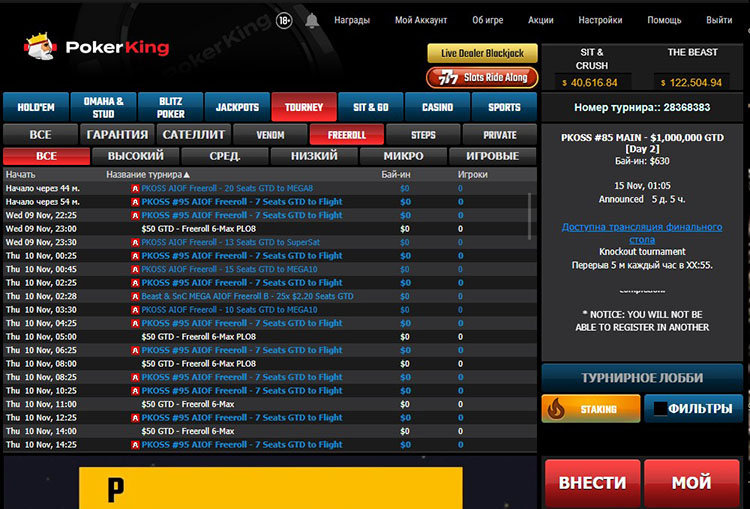Viewport: 750px width, 509px height.
Task: Filter by МИКРО buy-in level
Action: 403,156
